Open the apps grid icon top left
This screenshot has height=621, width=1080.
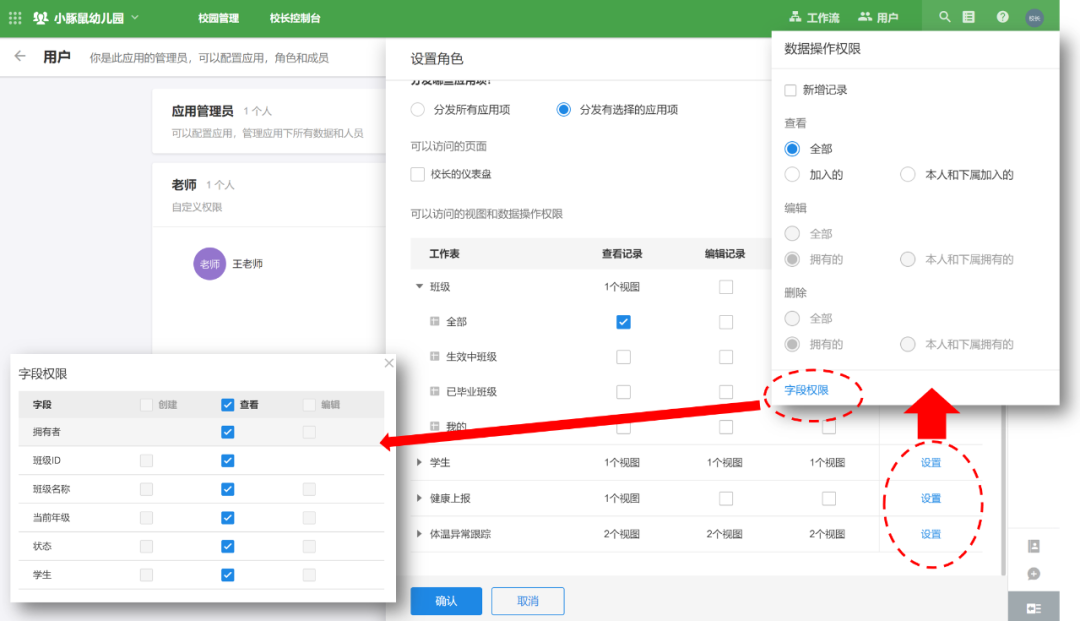pyautogui.click(x=15, y=17)
